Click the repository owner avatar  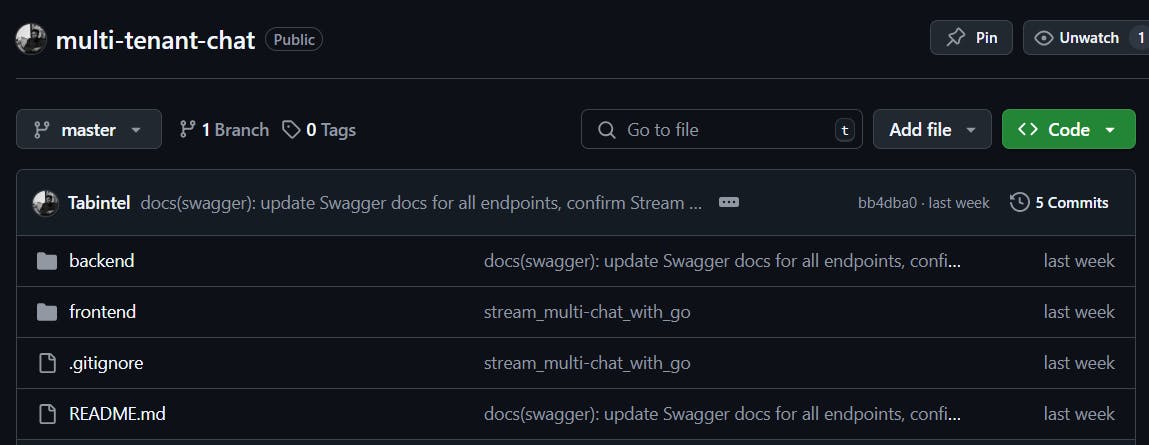31,39
